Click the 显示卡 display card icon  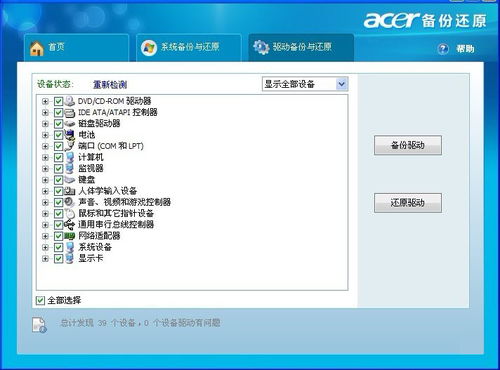(x=69, y=258)
